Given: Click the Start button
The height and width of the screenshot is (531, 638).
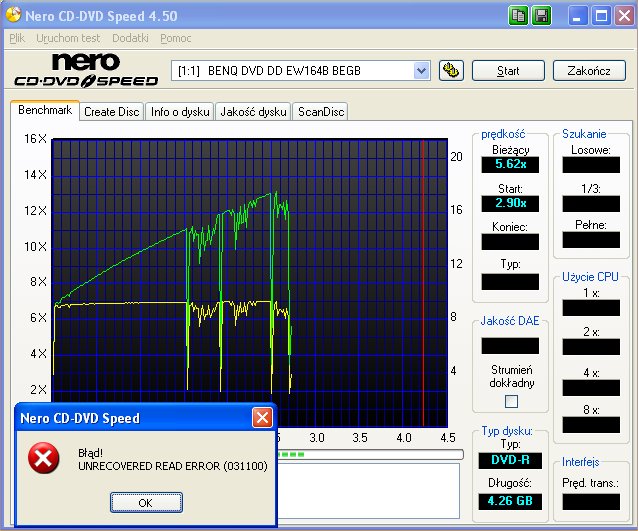Looking at the screenshot, I should (508, 71).
